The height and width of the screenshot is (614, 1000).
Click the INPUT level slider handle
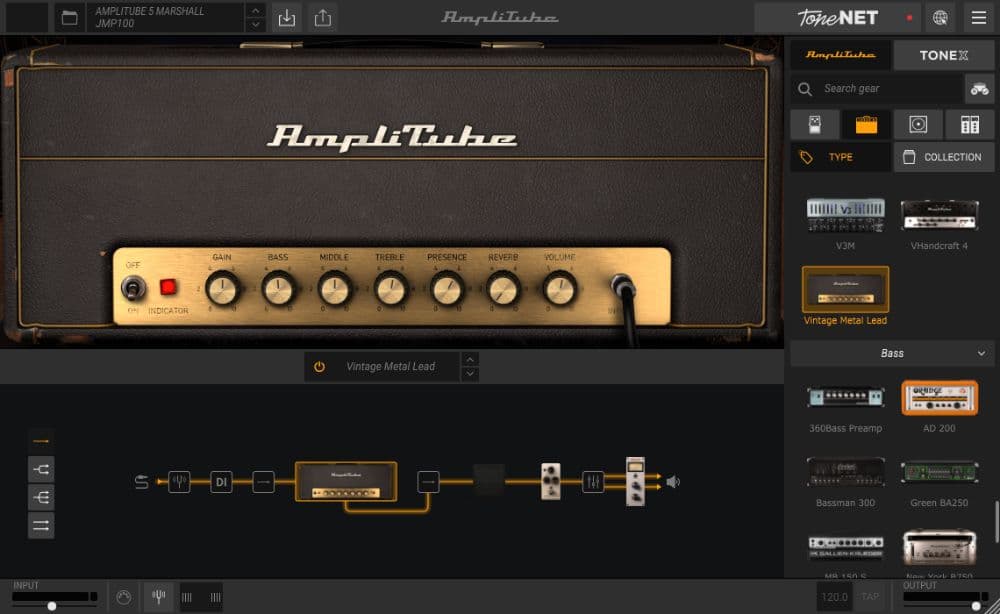click(x=52, y=606)
